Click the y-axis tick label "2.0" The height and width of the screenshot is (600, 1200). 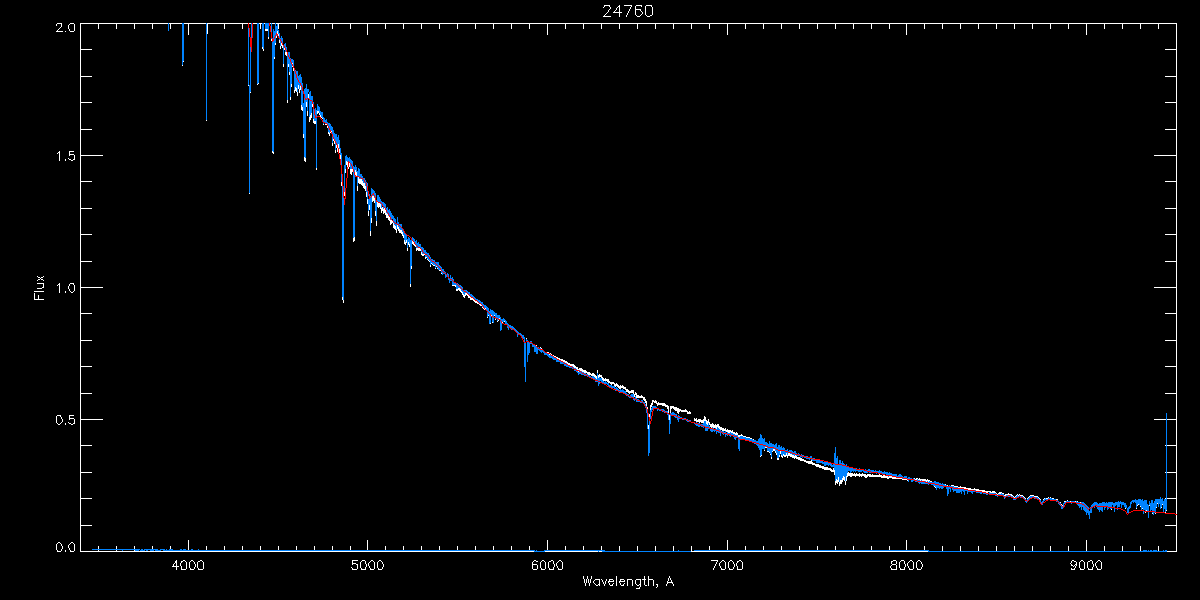click(65, 29)
